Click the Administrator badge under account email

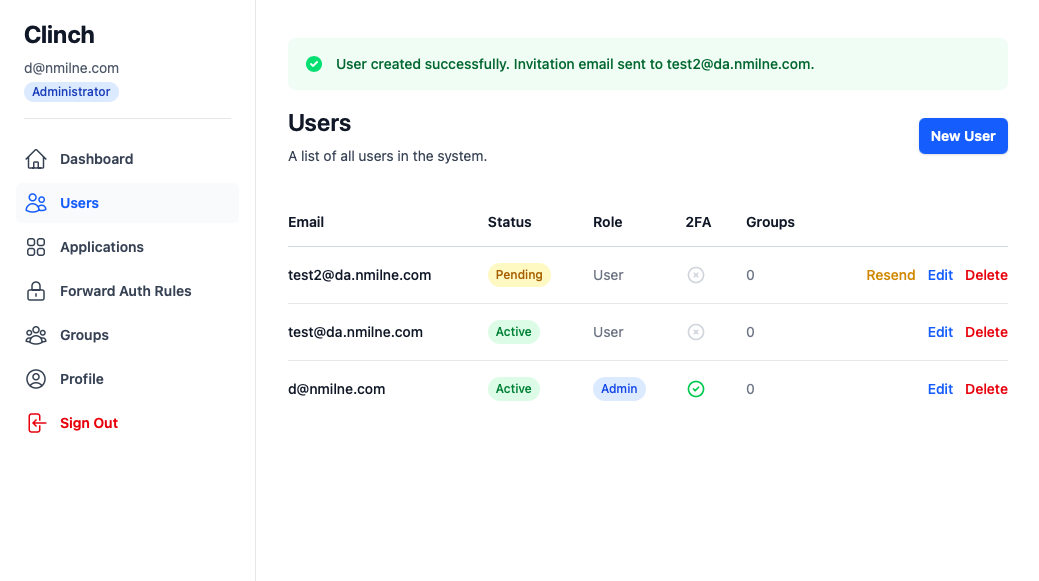pos(71,92)
